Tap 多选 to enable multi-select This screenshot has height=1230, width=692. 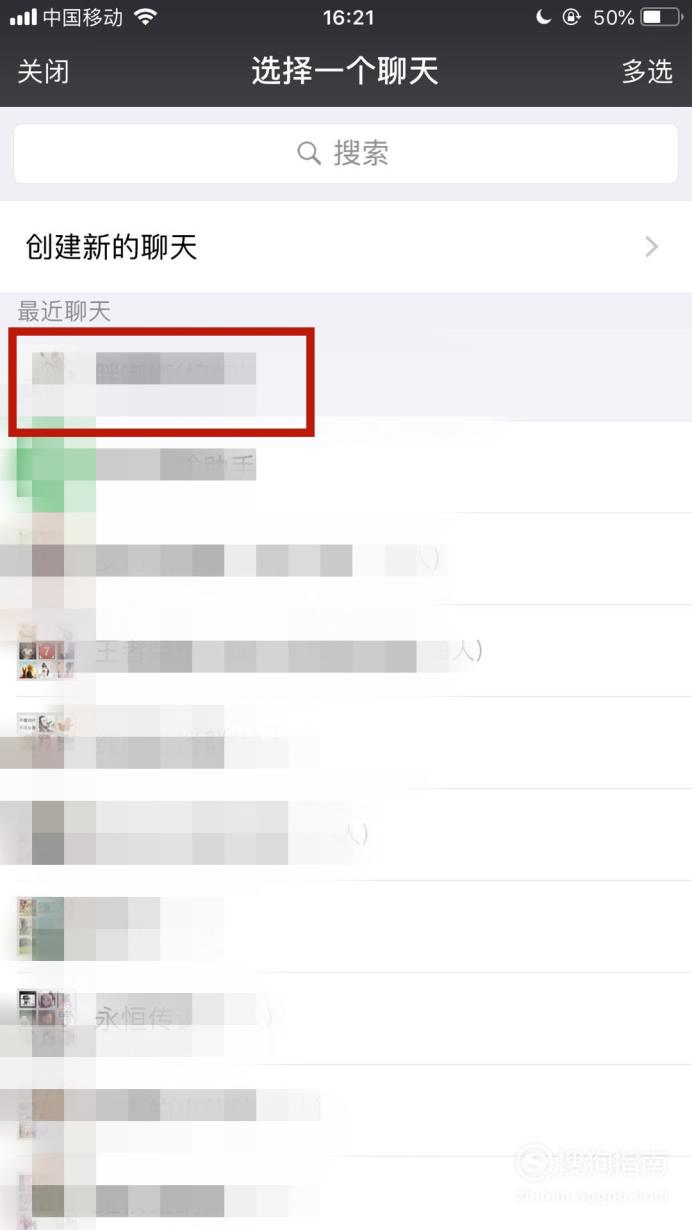[x=647, y=72]
